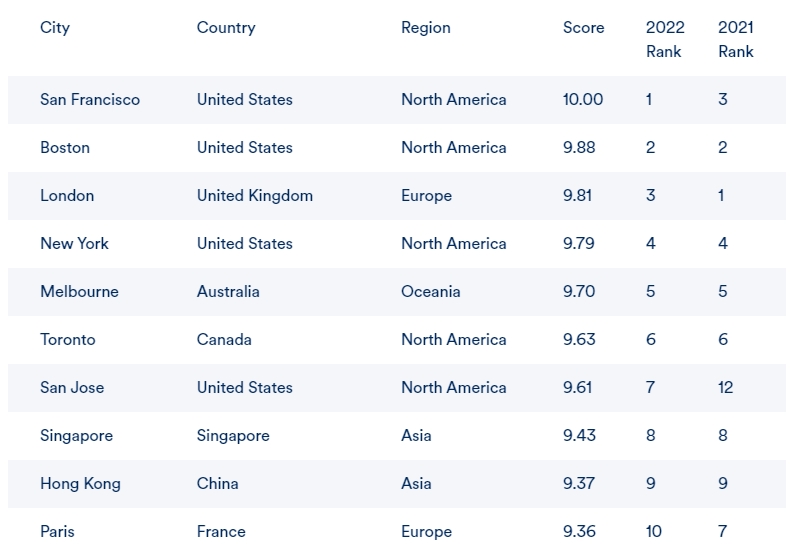The image size is (793, 552).
Task: Select the San Jose city cell
Action: coord(72,388)
